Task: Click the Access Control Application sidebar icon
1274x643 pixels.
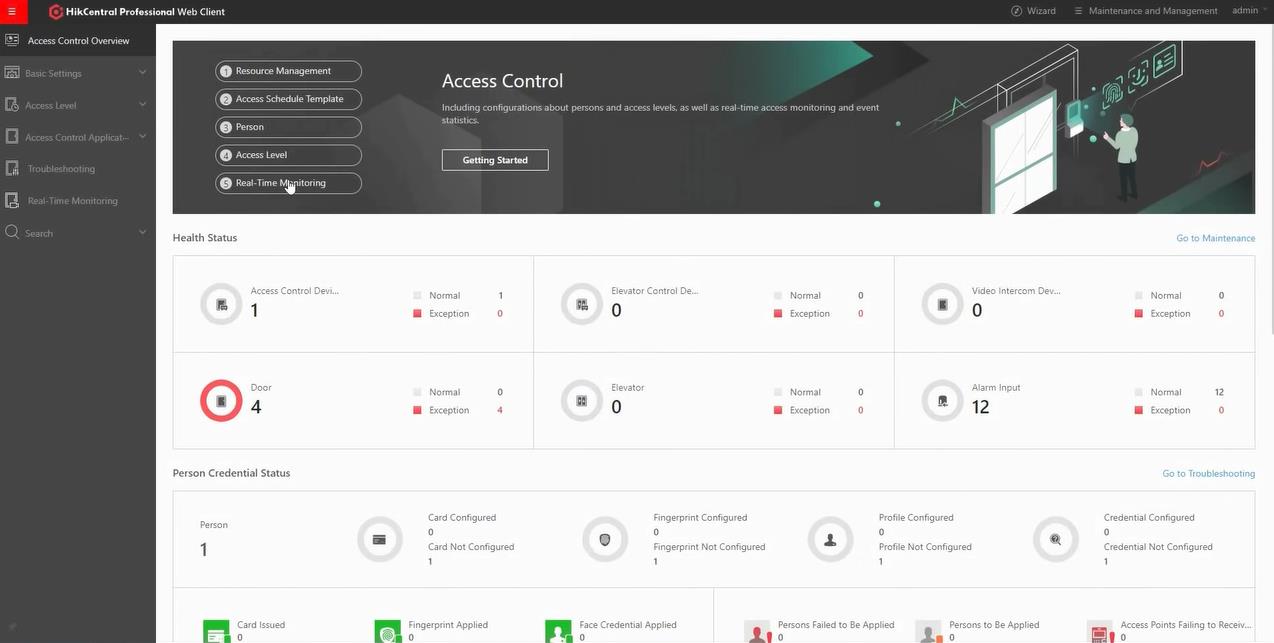Action: [12, 136]
